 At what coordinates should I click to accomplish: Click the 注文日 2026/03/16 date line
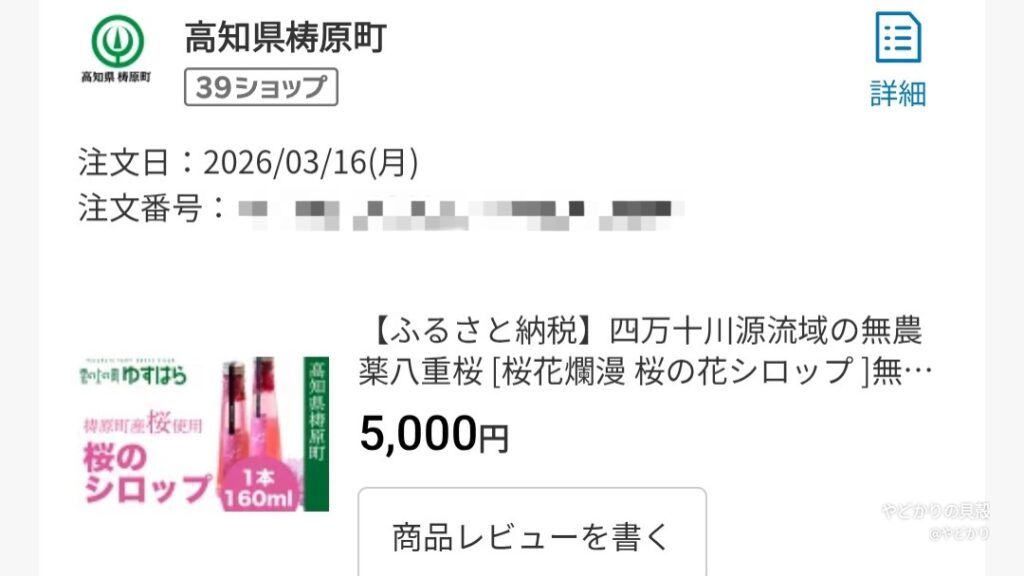click(248, 162)
